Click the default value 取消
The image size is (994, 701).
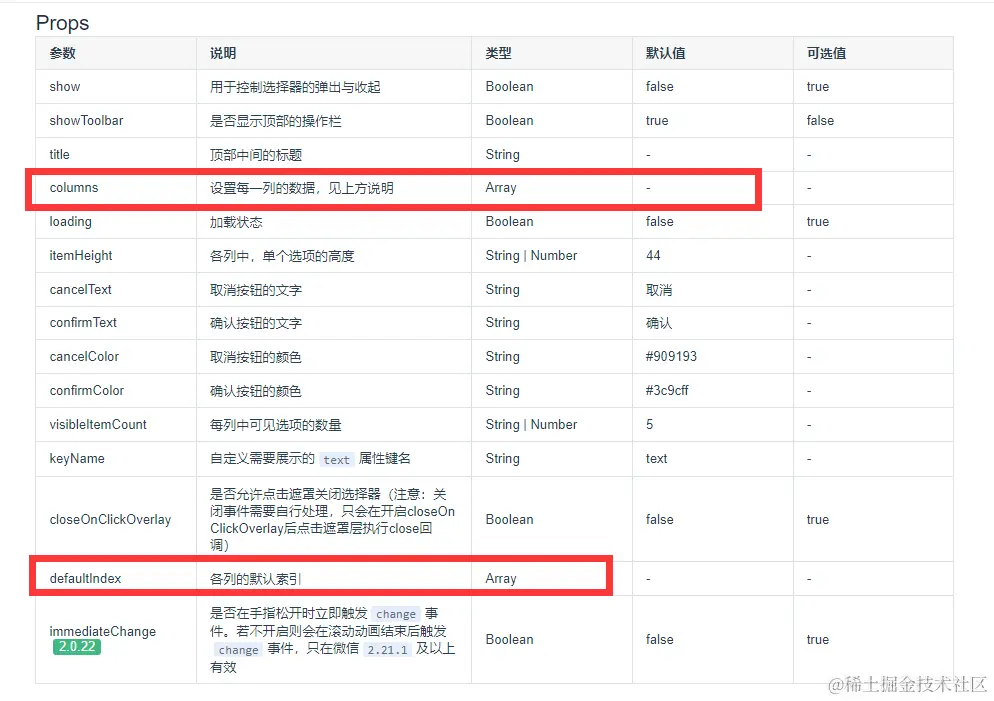point(659,290)
